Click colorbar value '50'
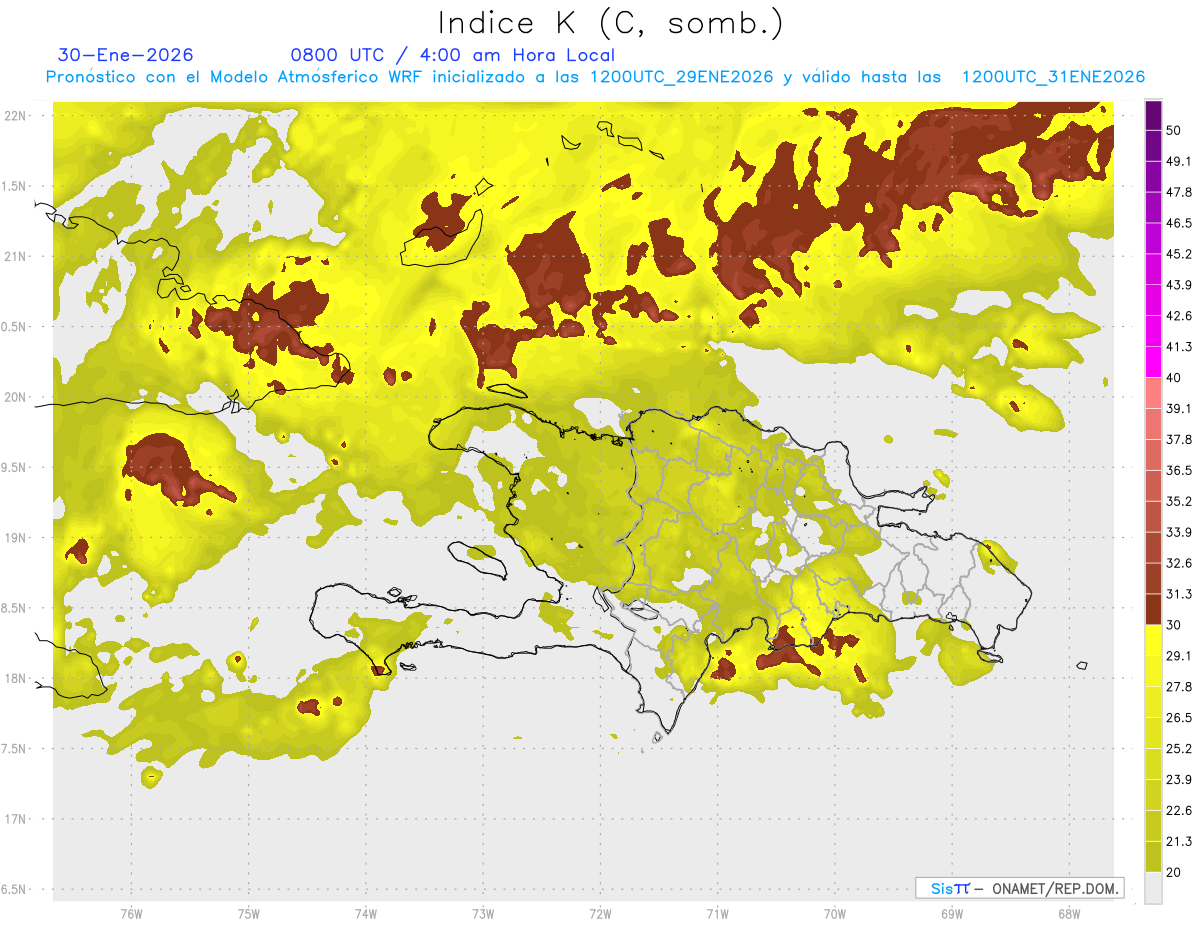The width and height of the screenshot is (1200, 927). click(x=1174, y=130)
